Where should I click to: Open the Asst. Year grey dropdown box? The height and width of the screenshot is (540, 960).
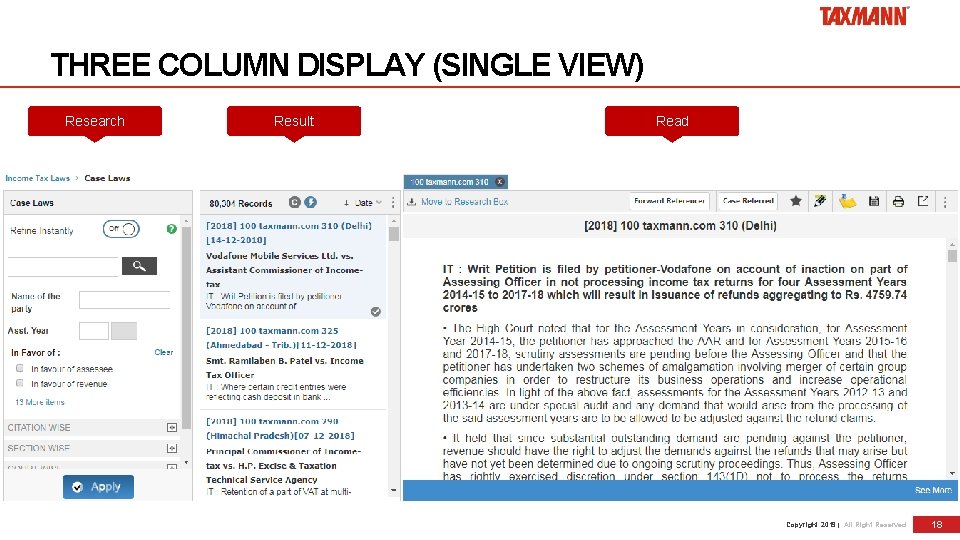coord(124,331)
